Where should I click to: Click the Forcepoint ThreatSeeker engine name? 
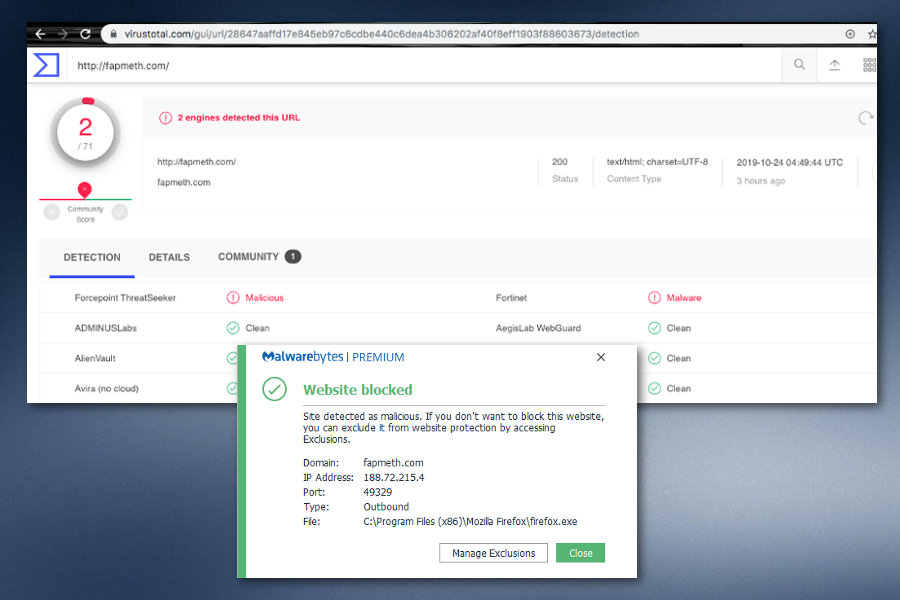tap(125, 297)
